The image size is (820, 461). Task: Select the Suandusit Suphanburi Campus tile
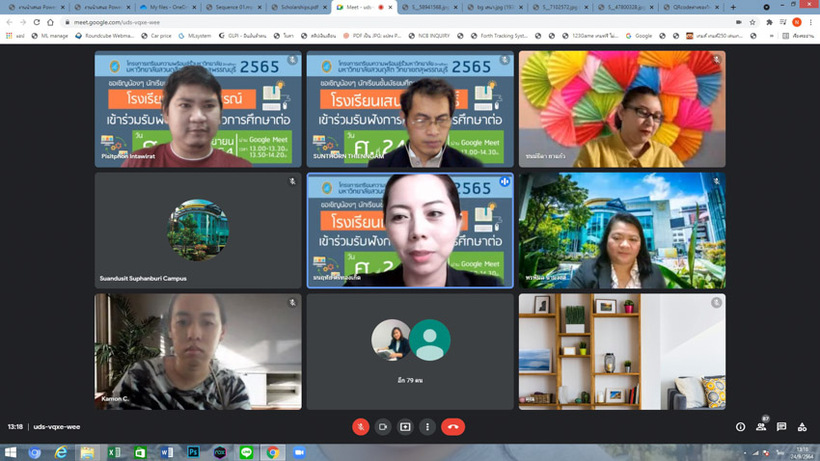coord(198,230)
